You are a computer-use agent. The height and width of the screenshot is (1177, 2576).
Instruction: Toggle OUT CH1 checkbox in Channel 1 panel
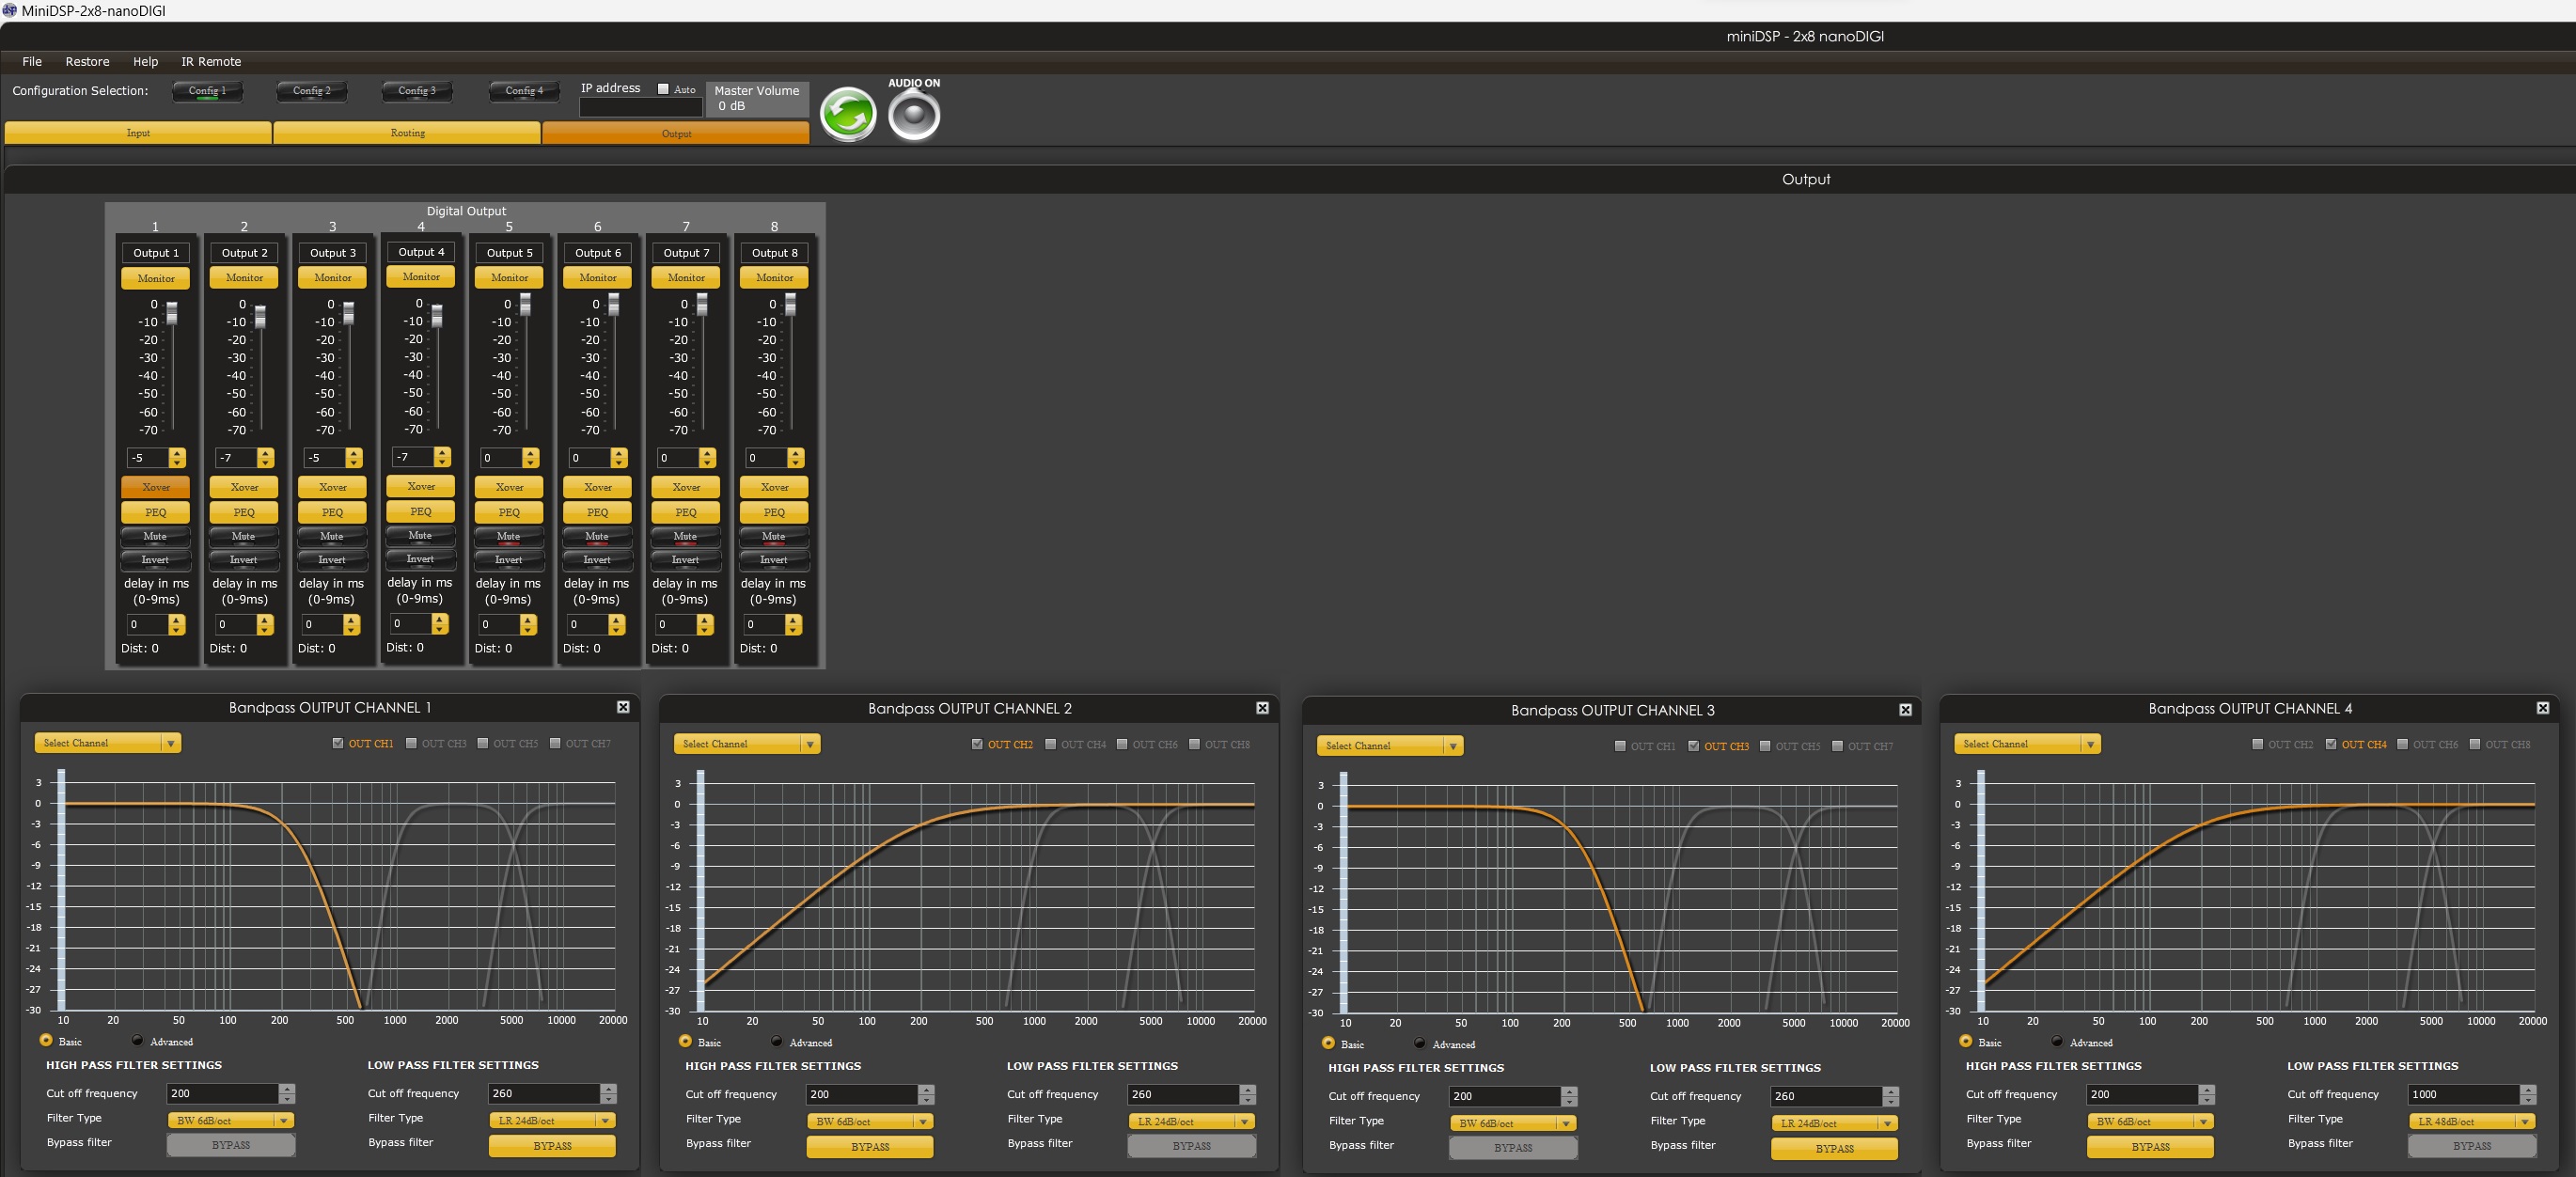338,743
